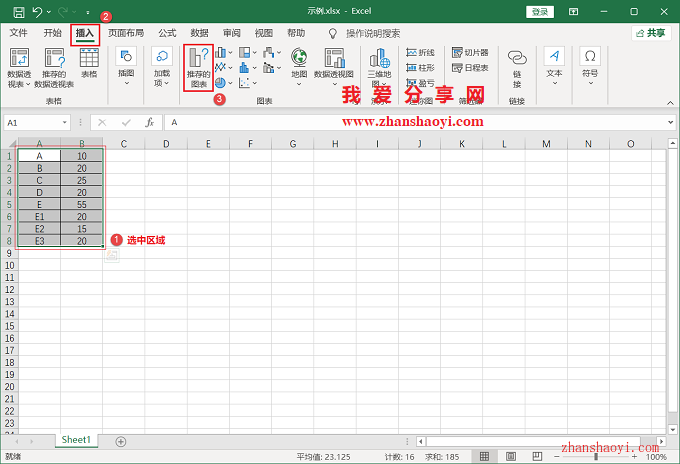Open the Symbols (符号) omega button
The width and height of the screenshot is (680, 464).
[x=590, y=66]
